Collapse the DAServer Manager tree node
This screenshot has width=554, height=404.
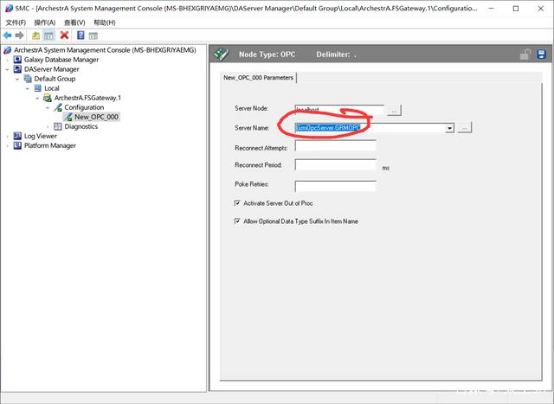pos(7,69)
